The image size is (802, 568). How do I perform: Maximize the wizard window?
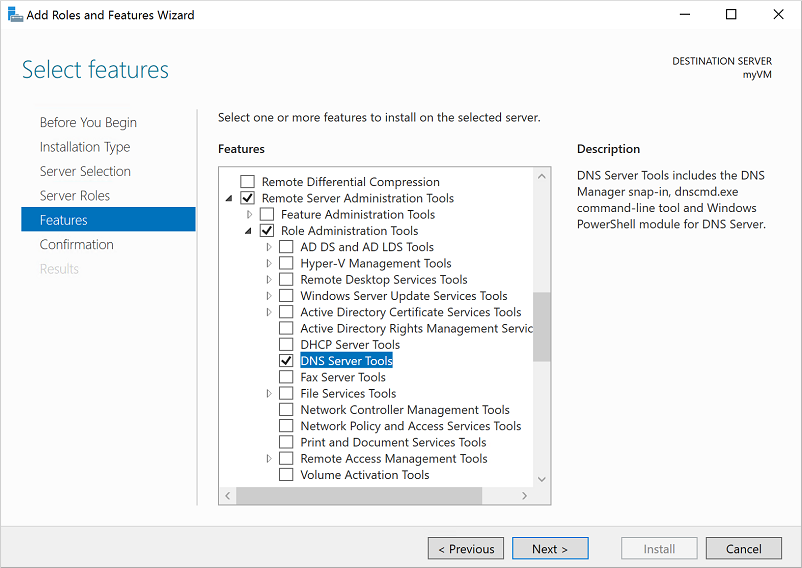click(x=731, y=15)
